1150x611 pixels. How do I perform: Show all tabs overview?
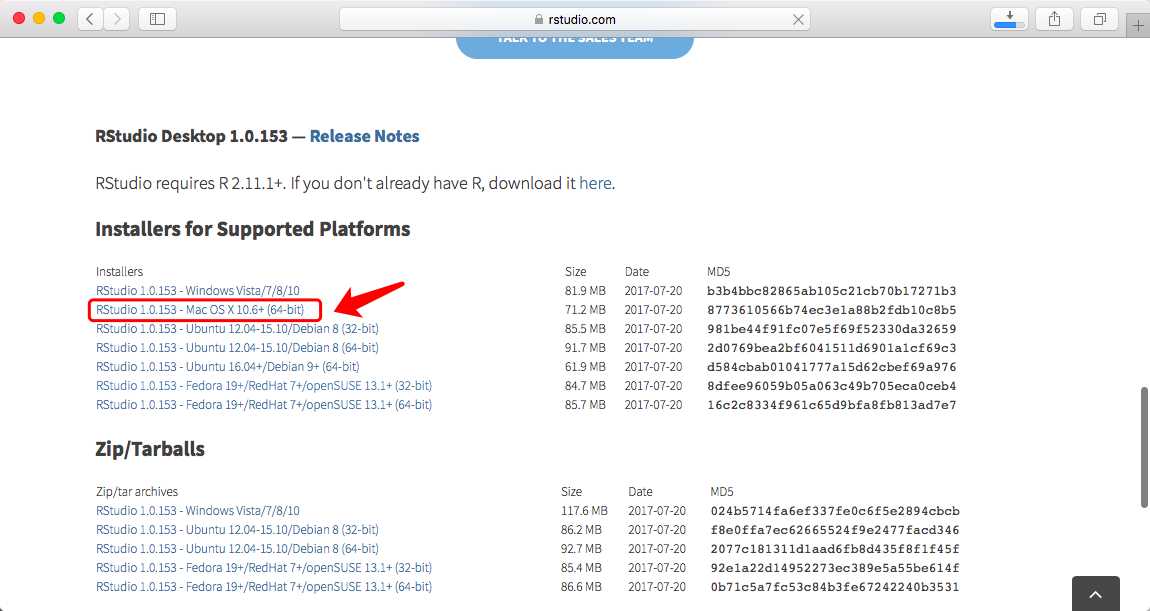(1099, 19)
